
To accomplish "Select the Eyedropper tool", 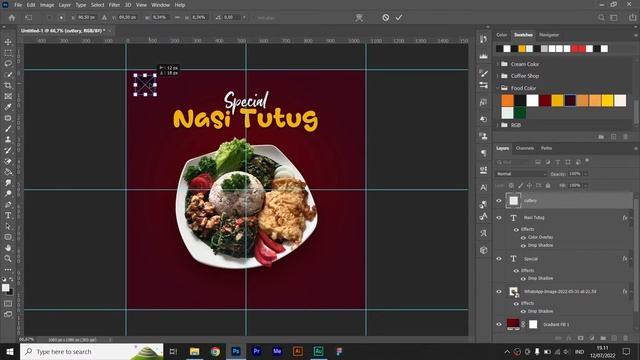I will click(x=8, y=107).
